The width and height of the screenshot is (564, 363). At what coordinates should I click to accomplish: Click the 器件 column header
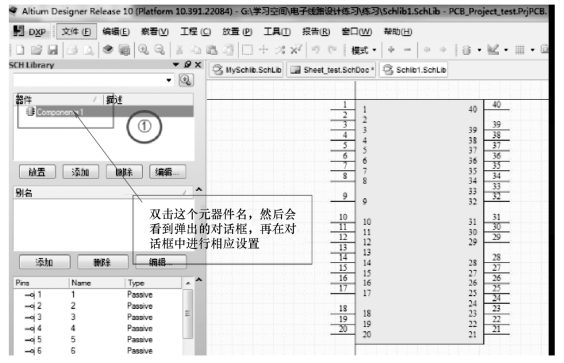[58, 100]
